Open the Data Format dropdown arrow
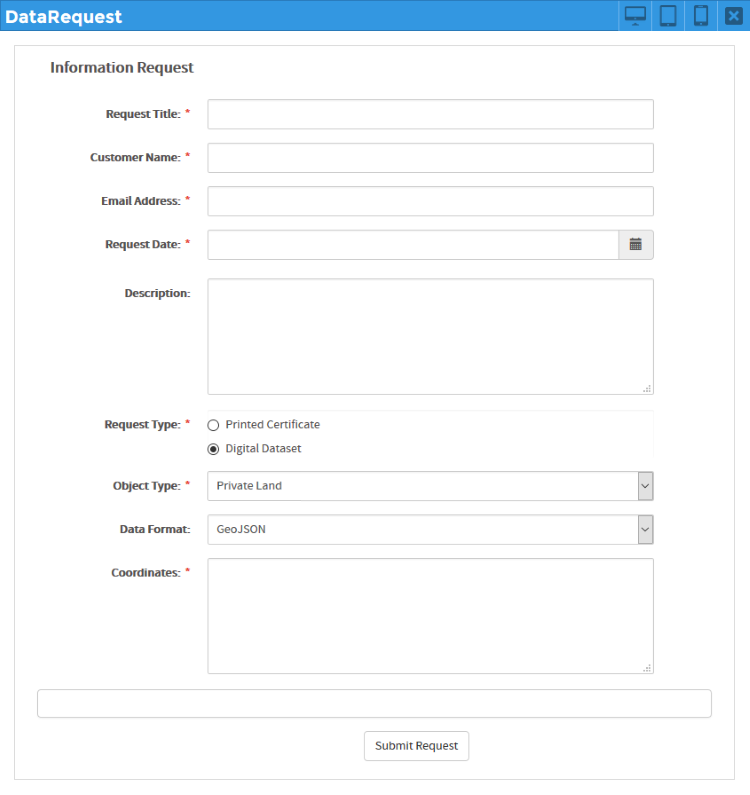The height and width of the screenshot is (795, 750). tap(645, 529)
